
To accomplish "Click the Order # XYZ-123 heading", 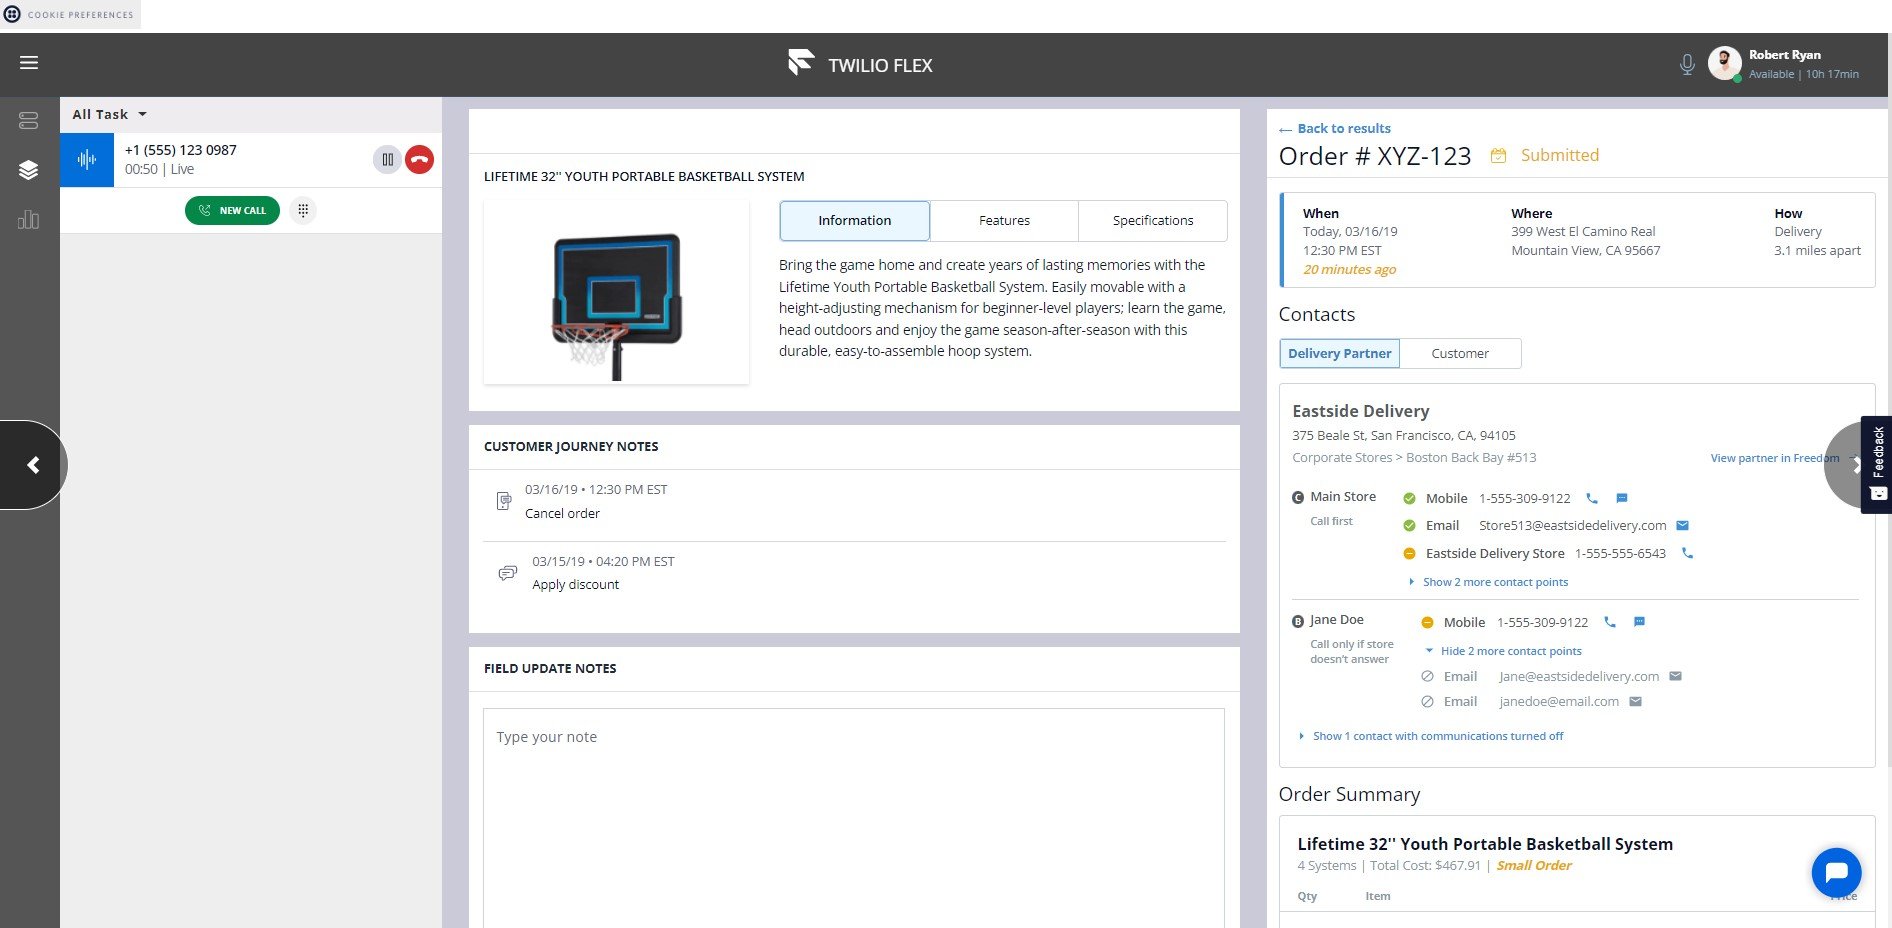I will [1375, 157].
